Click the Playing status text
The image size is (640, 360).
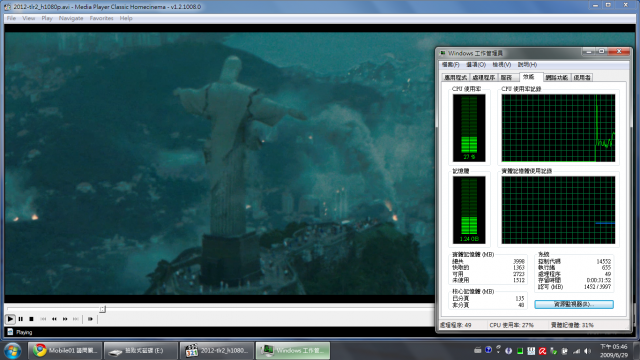[24, 332]
